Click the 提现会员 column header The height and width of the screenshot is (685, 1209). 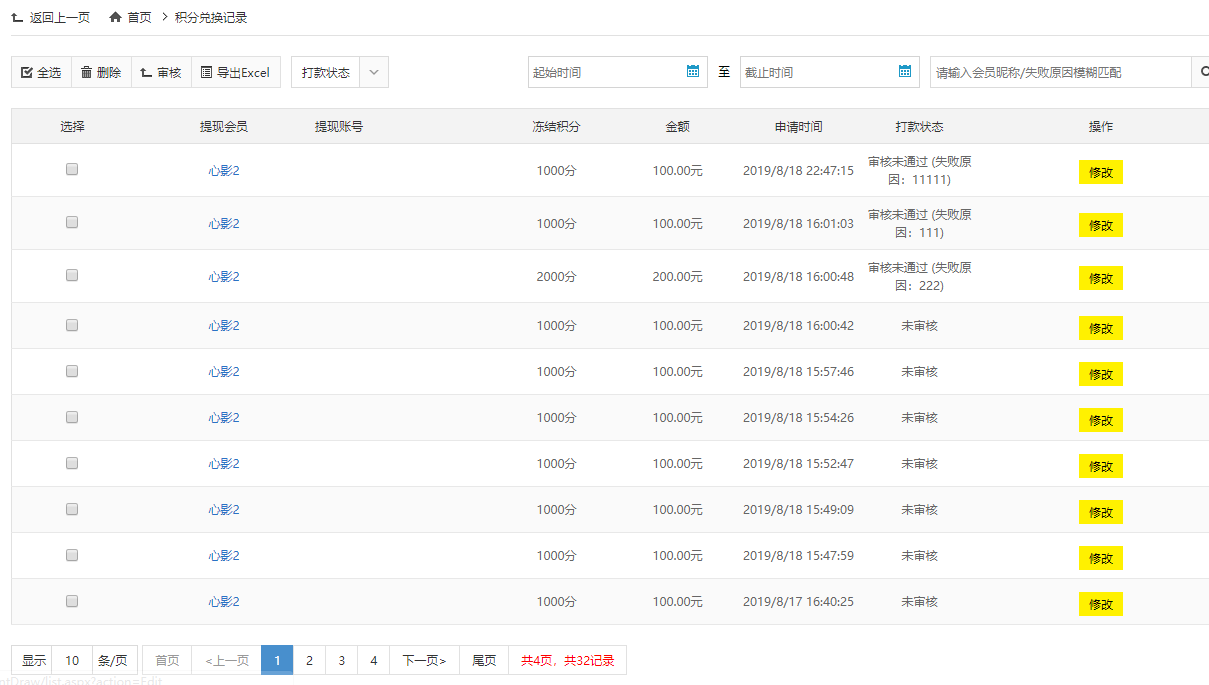pos(224,127)
